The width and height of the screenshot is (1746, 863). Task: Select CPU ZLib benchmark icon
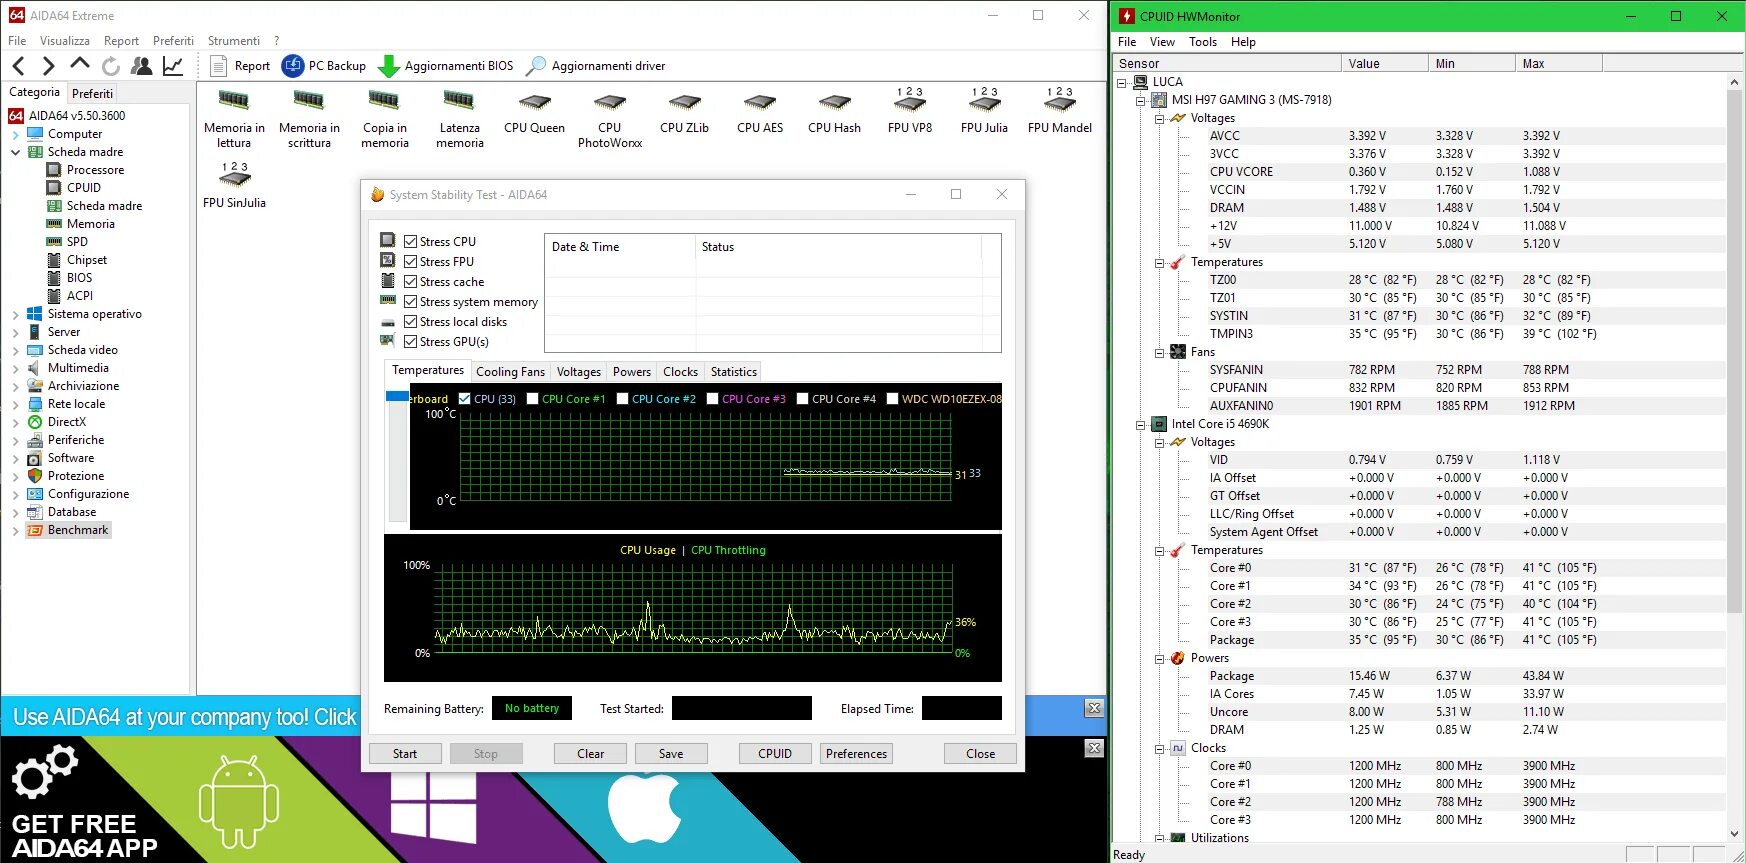pyautogui.click(x=685, y=113)
